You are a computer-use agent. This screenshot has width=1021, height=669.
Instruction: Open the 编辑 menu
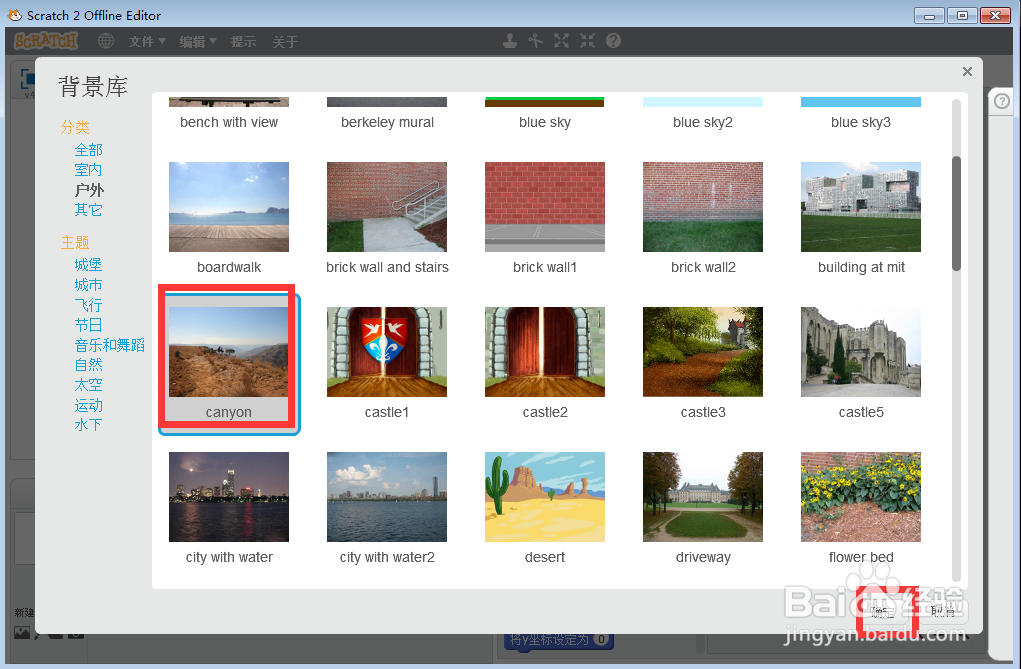tap(198, 42)
